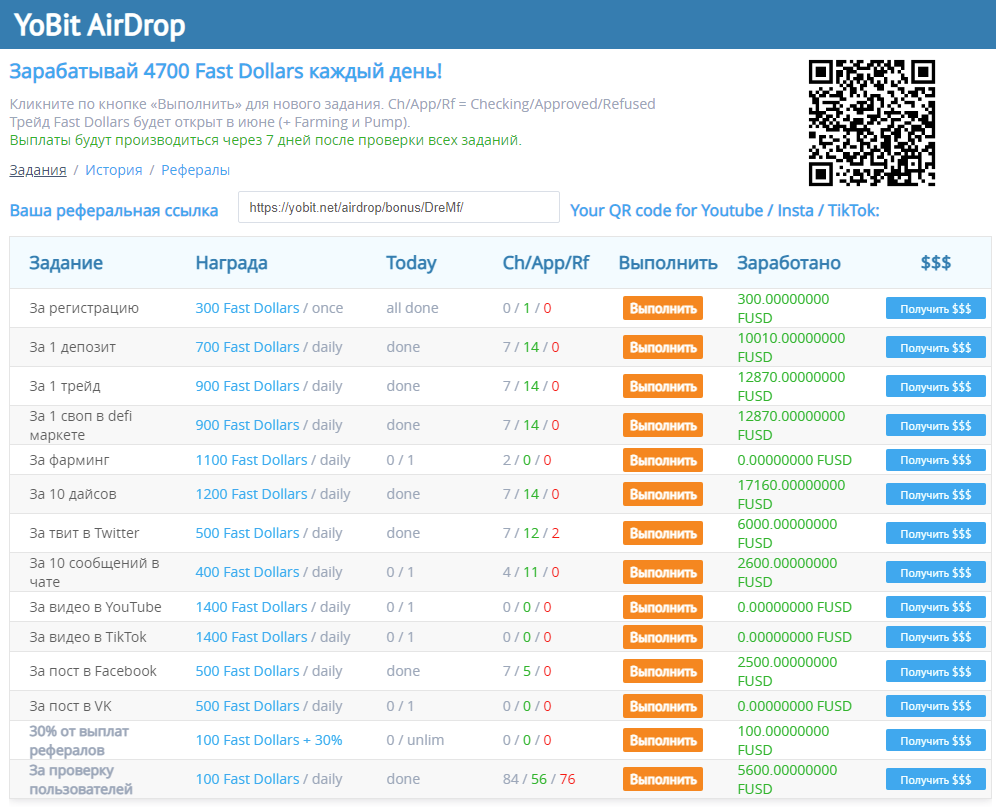Click the 1100 Fast Dollars farming link

252,459
